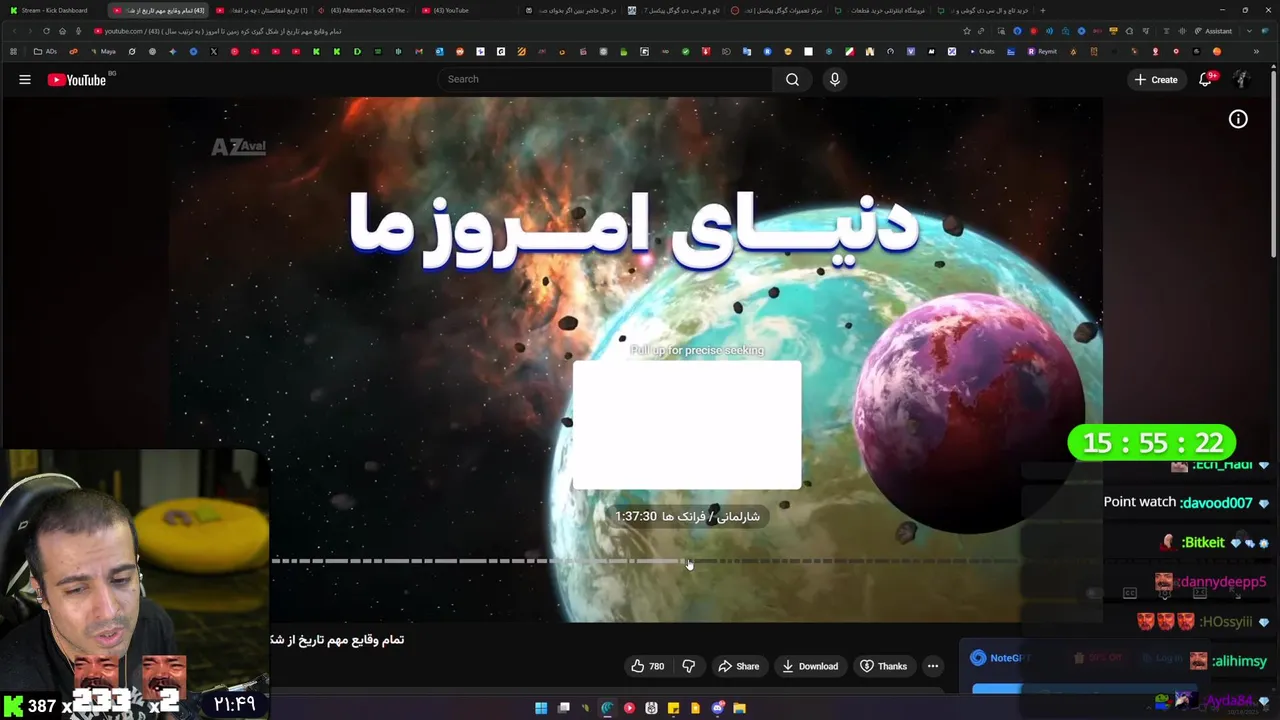Open the Chats bookmark
The height and width of the screenshot is (720, 1280).
click(x=982, y=51)
